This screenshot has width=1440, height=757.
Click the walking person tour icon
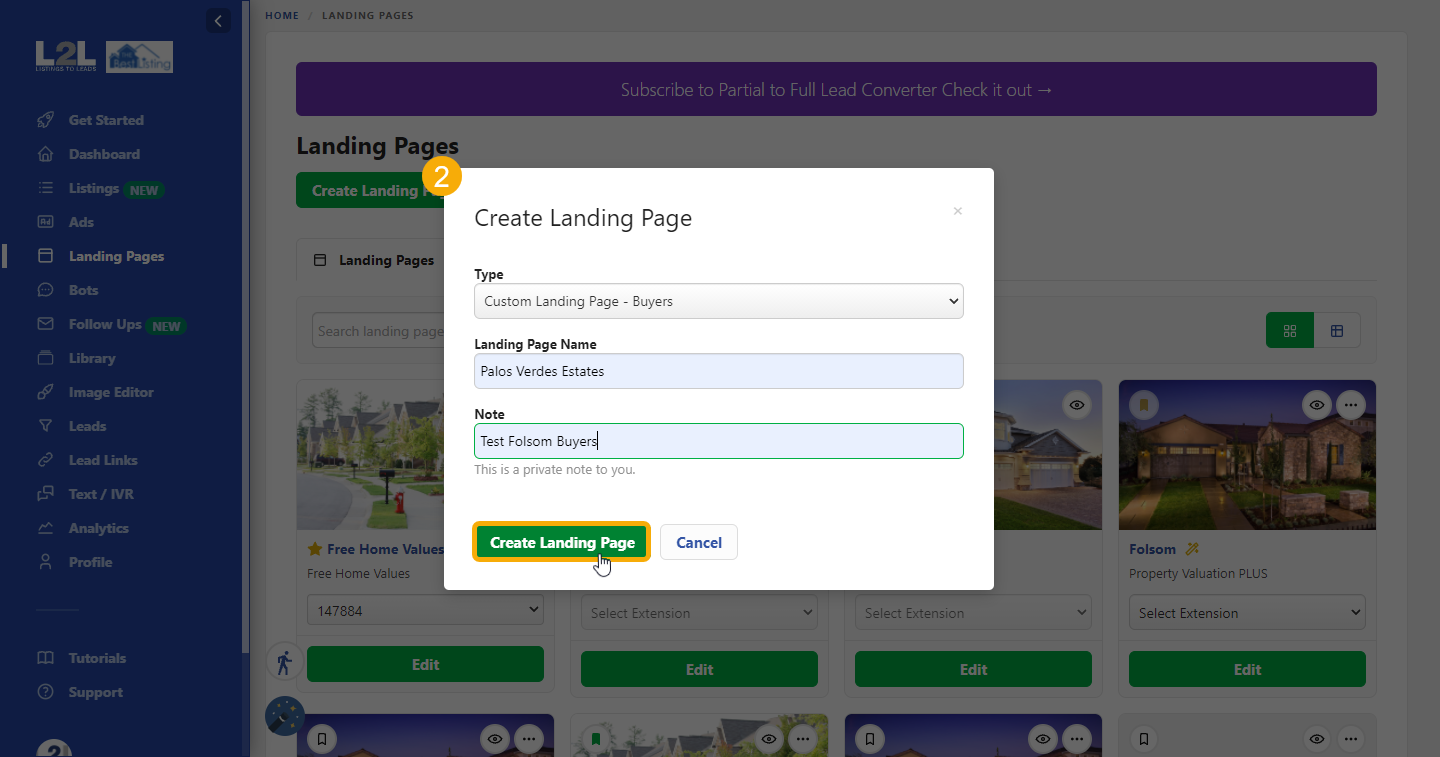(x=284, y=662)
